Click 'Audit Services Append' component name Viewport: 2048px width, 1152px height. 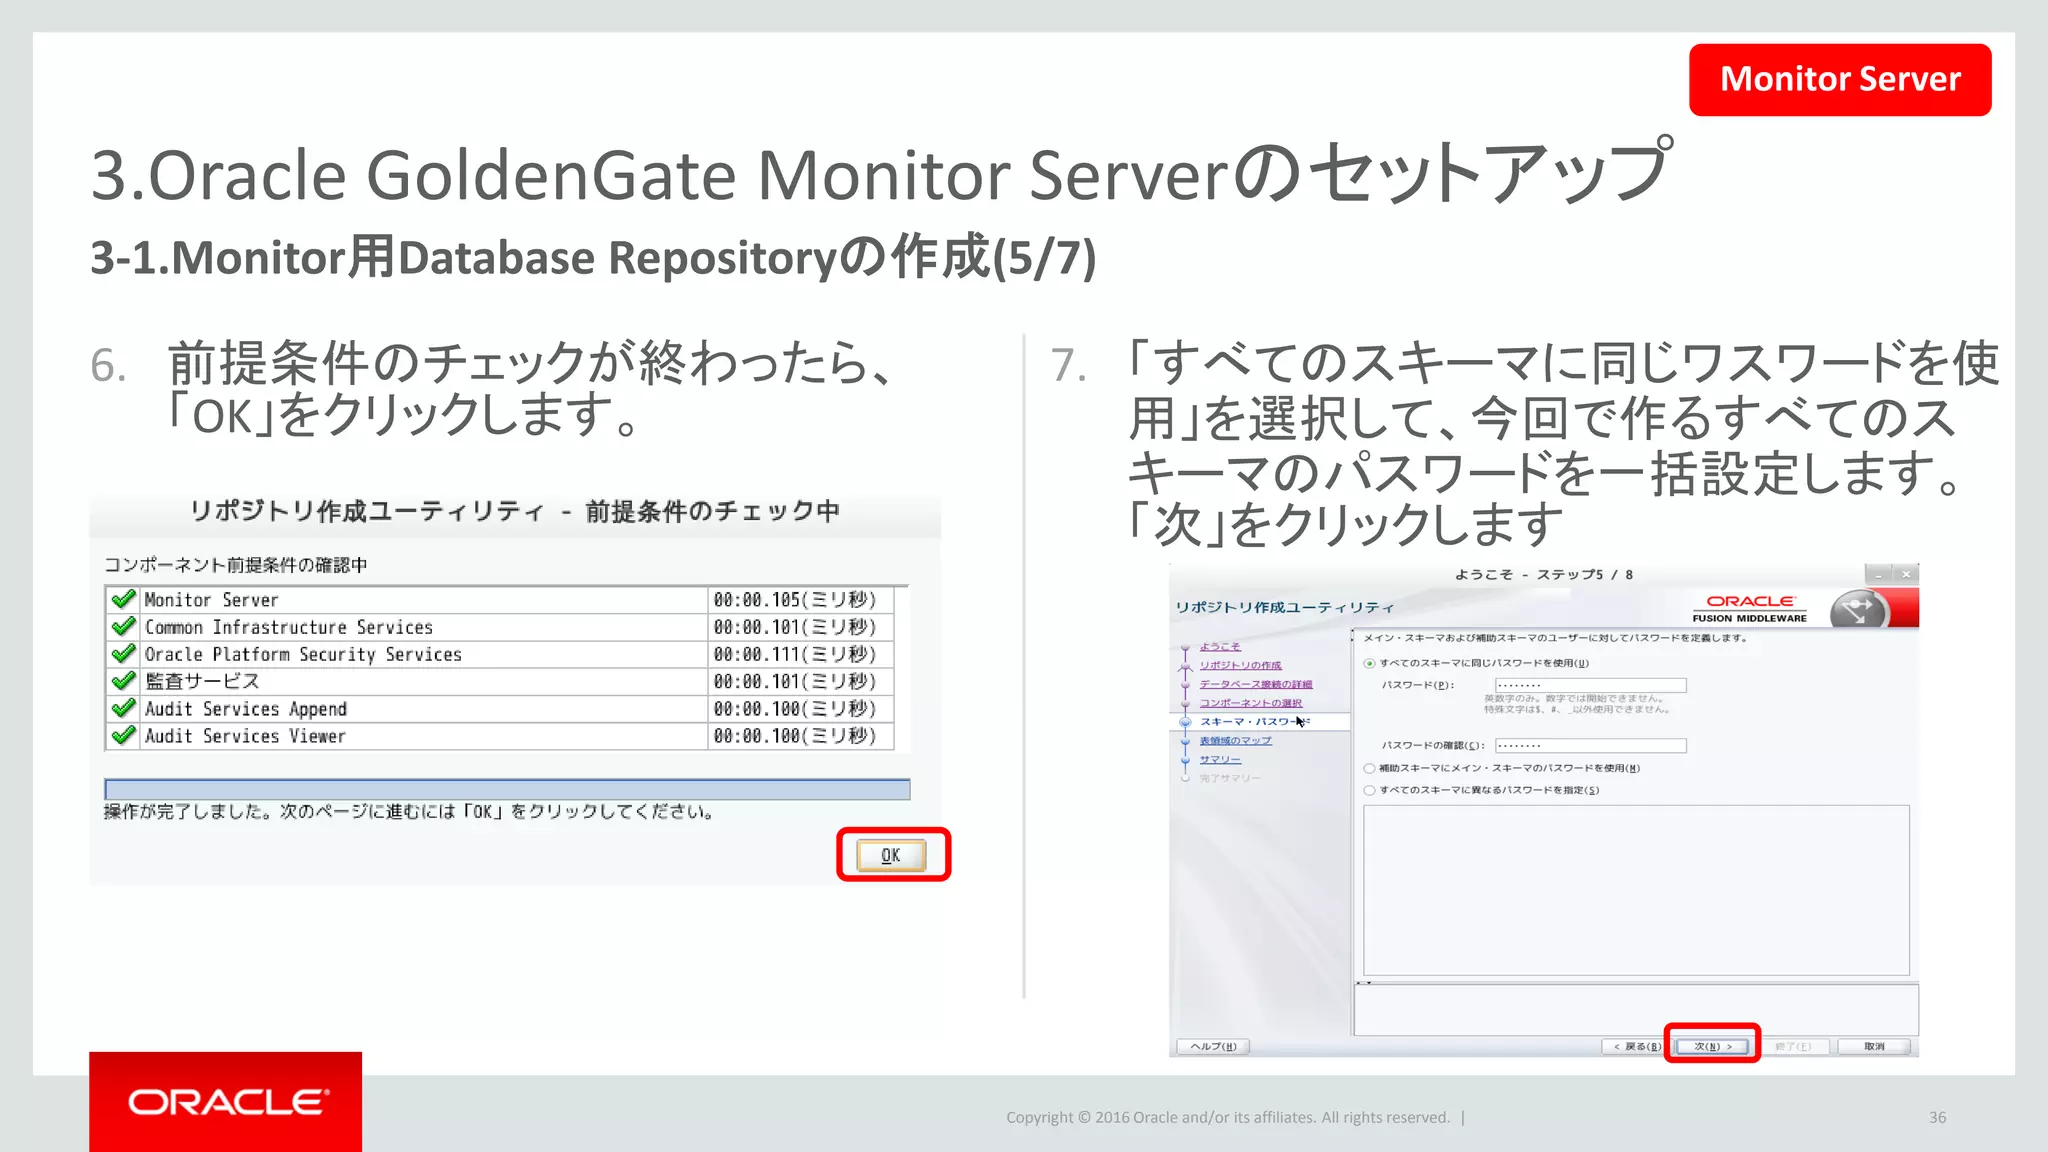click(x=245, y=708)
